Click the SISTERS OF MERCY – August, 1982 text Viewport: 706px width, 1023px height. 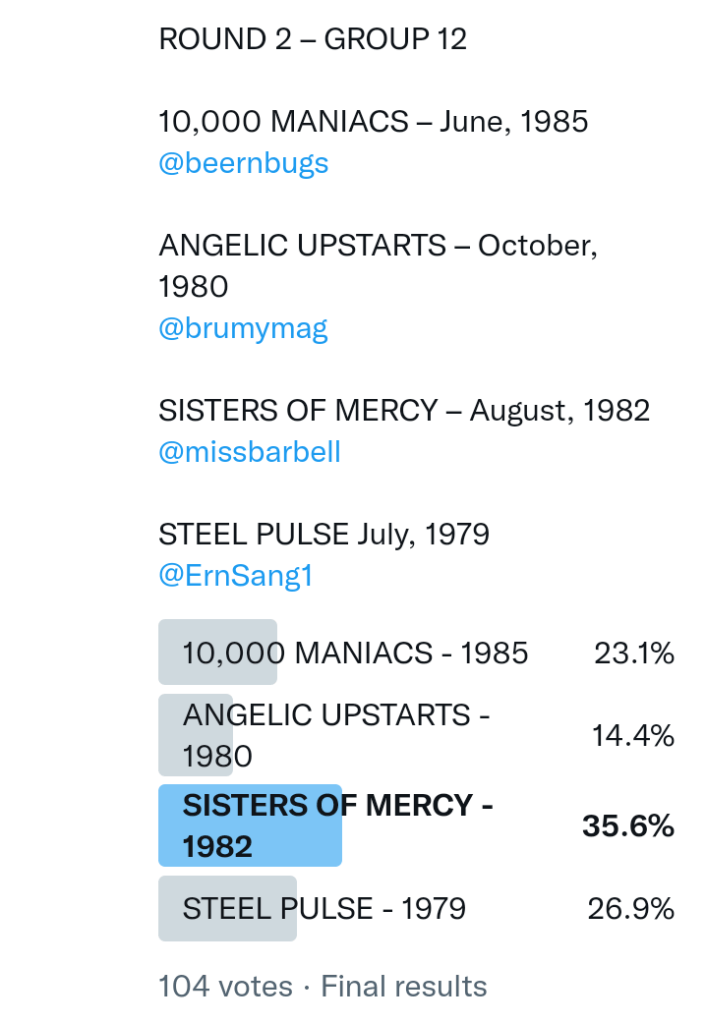click(x=404, y=410)
